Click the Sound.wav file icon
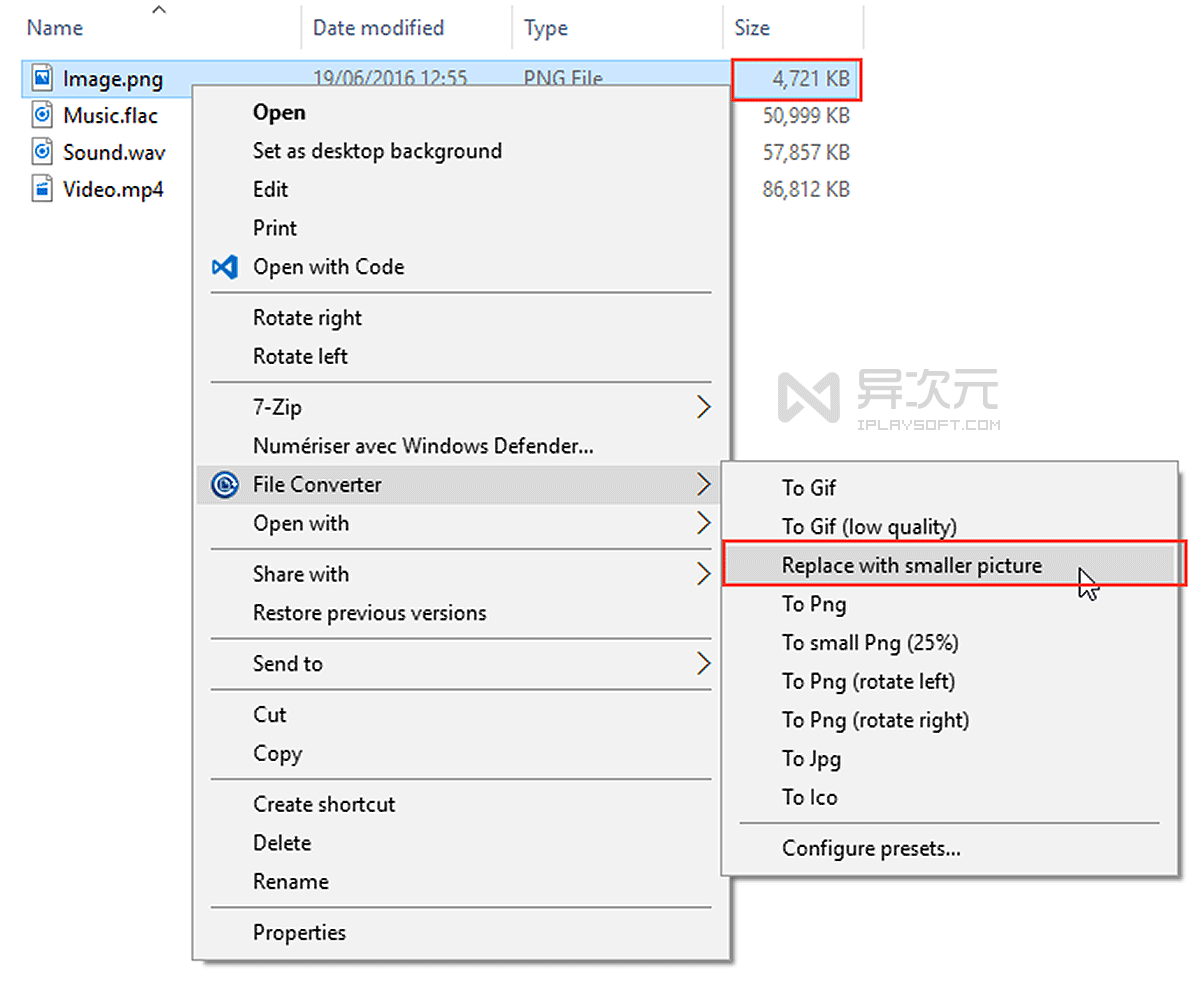Screen dimensions: 1200x982 point(40,152)
